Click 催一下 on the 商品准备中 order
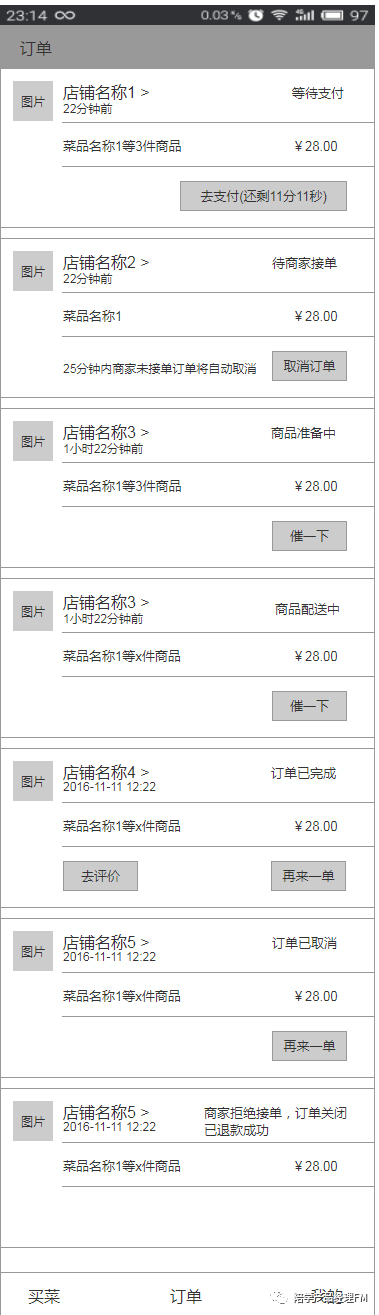 tap(309, 536)
